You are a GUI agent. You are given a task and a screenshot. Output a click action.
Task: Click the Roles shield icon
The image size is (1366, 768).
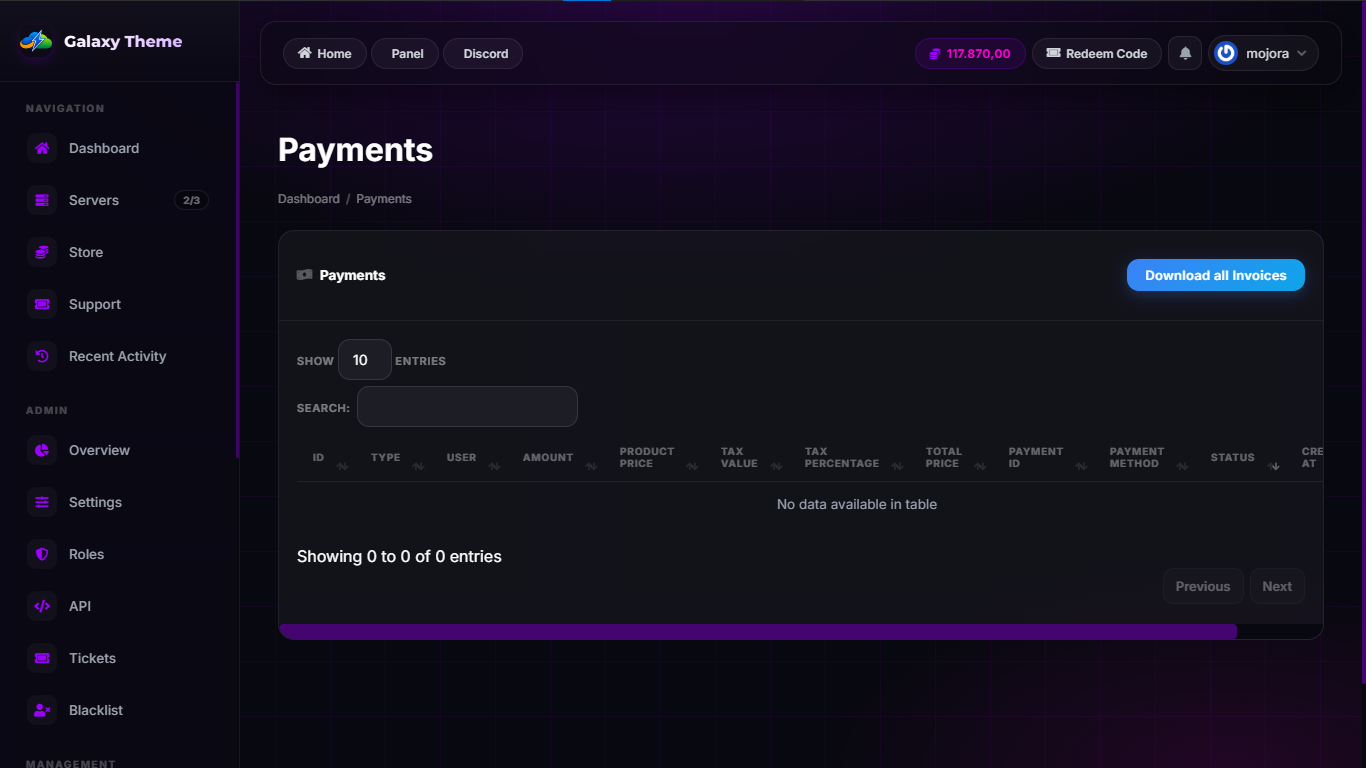[x=42, y=554]
